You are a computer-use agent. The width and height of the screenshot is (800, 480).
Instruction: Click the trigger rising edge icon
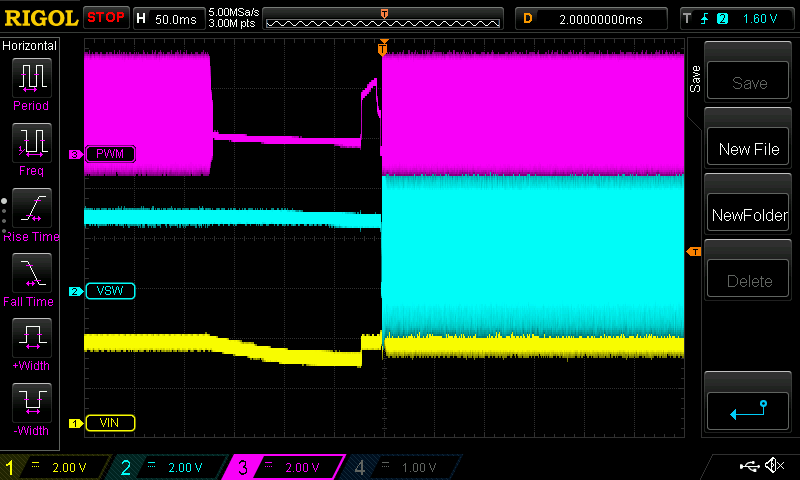click(705, 19)
